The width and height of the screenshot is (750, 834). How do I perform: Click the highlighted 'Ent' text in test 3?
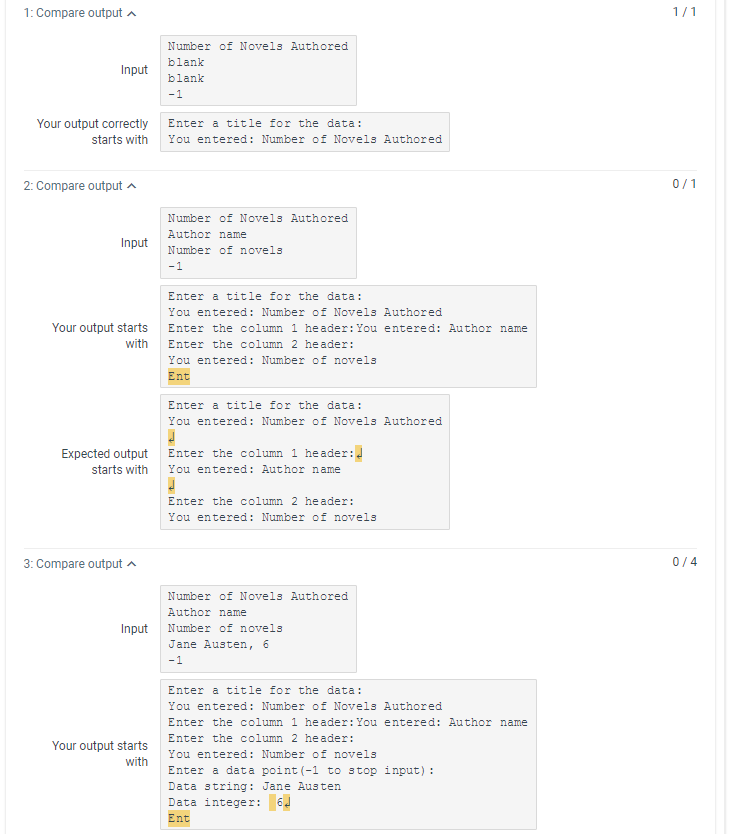pos(178,818)
